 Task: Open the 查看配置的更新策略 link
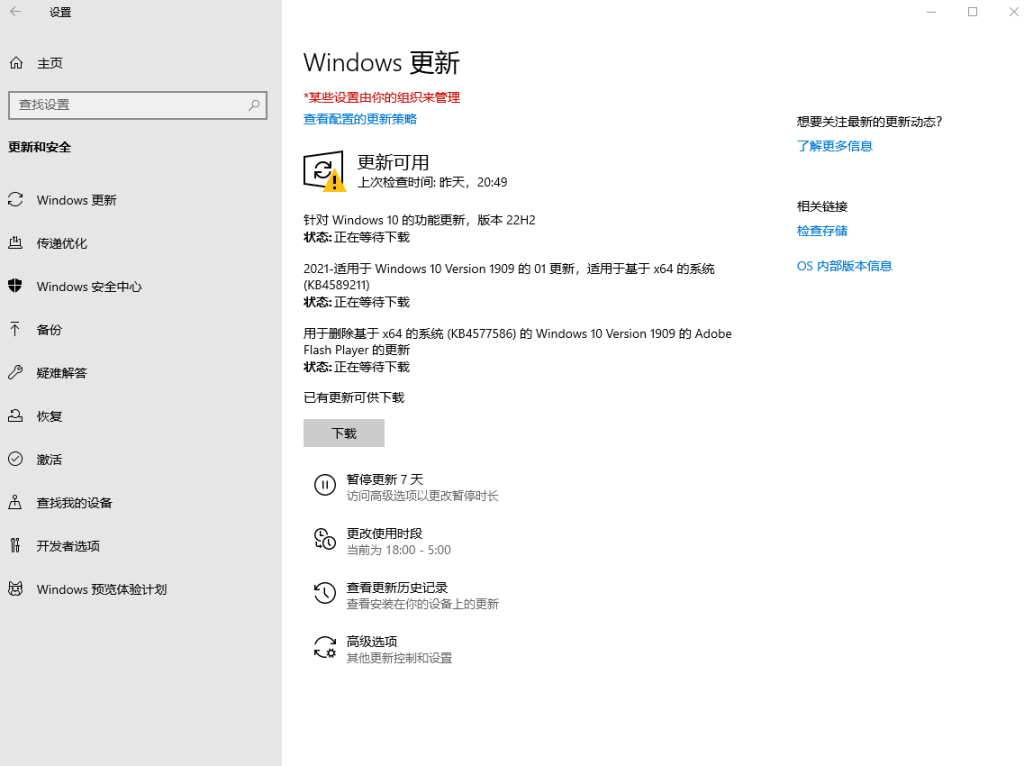pos(359,118)
